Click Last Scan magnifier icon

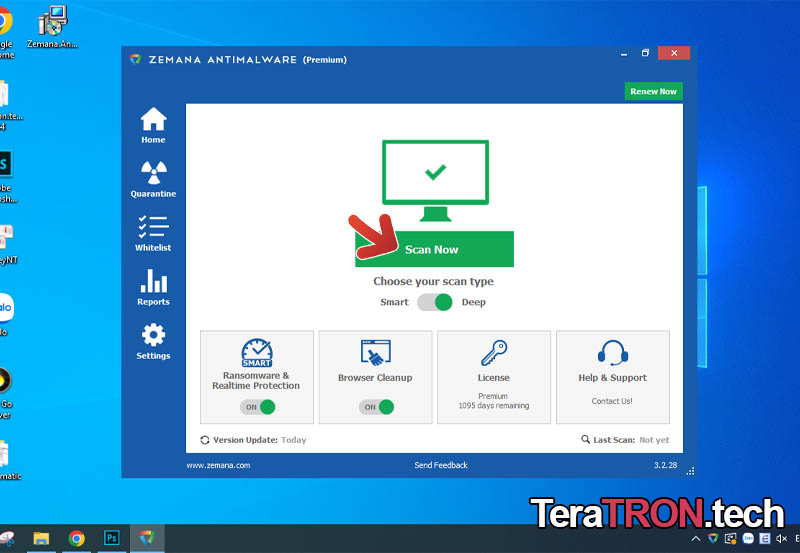pos(585,439)
